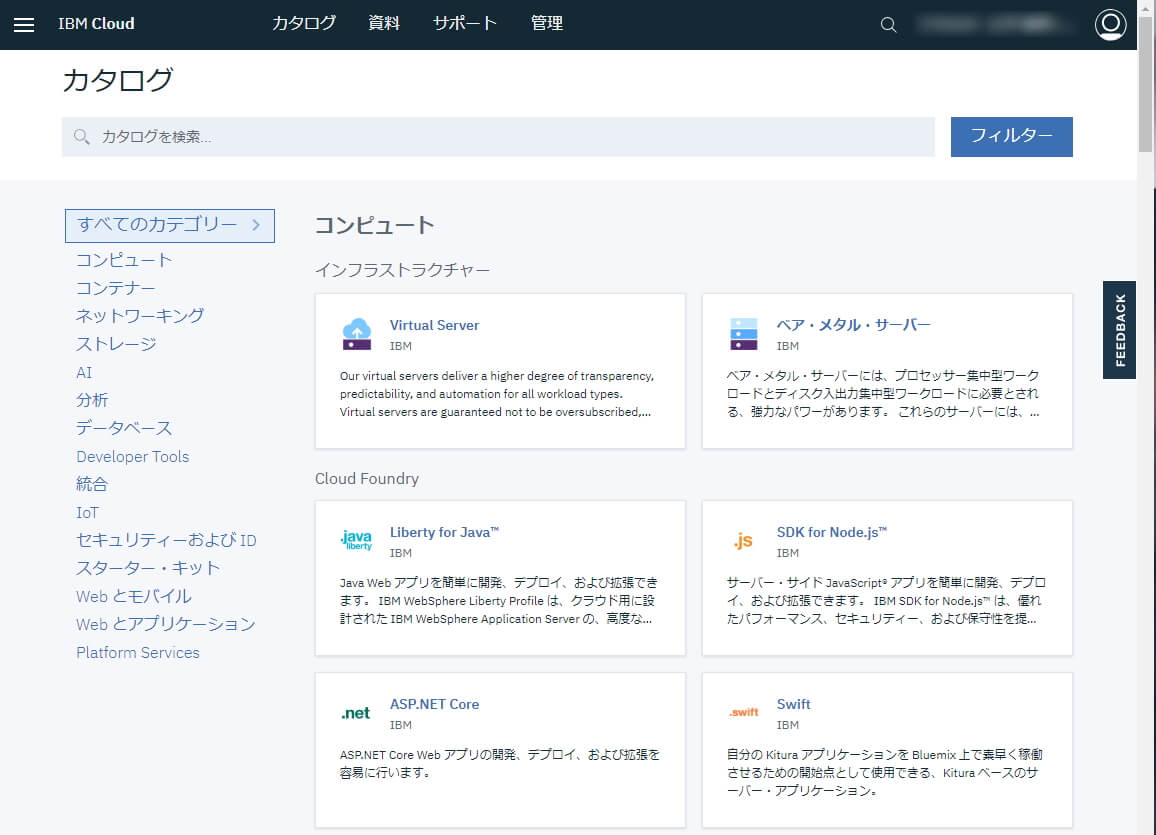Click the page vertical scrollbar thumb

1146,84
